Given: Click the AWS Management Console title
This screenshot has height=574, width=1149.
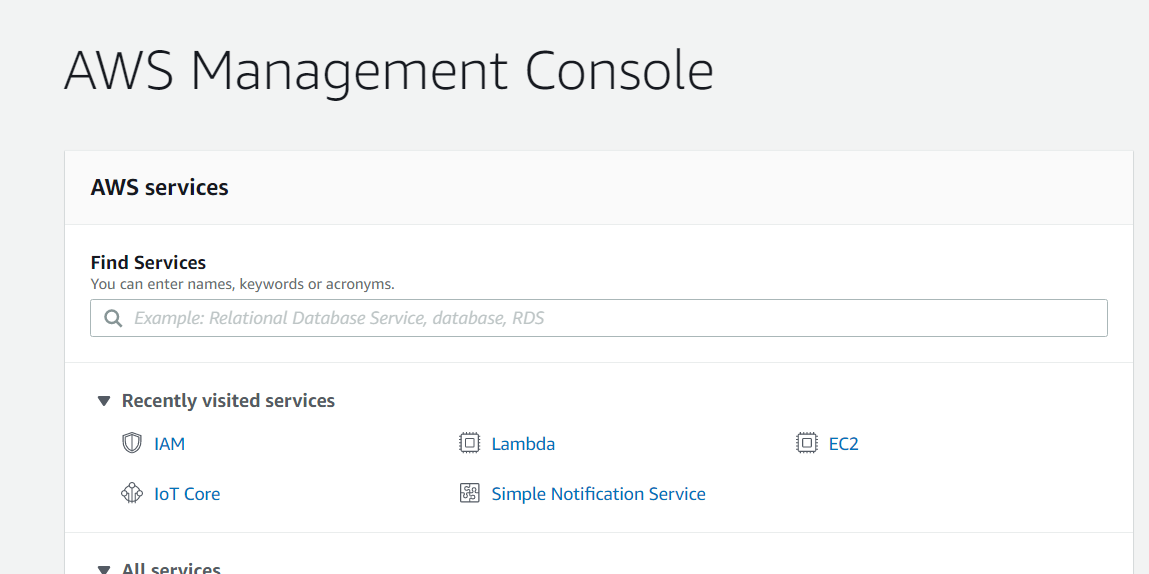Looking at the screenshot, I should pyautogui.click(x=388, y=71).
